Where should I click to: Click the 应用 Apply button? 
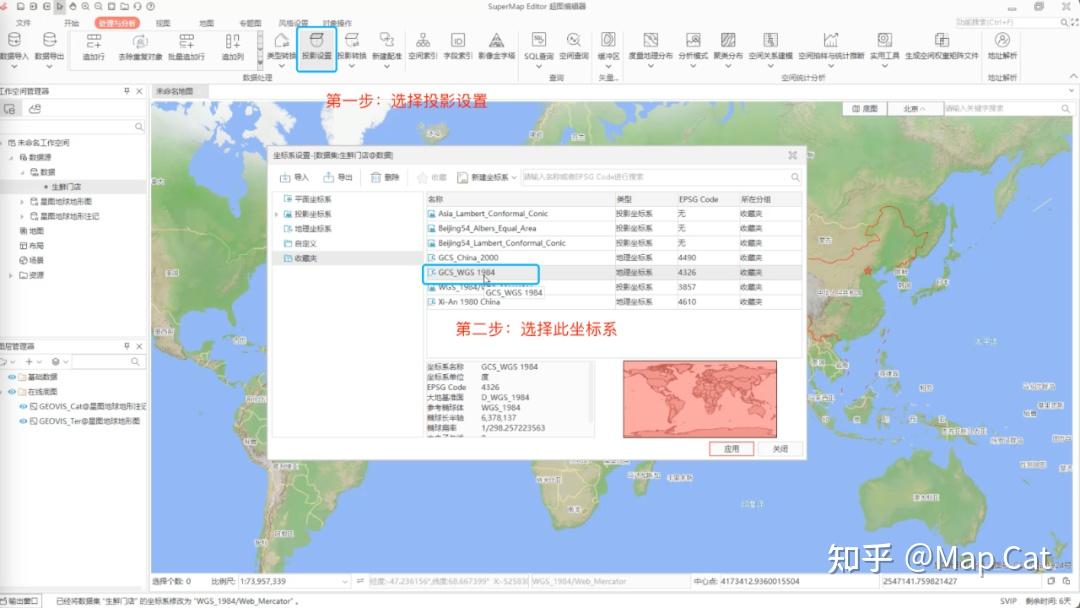(733, 448)
